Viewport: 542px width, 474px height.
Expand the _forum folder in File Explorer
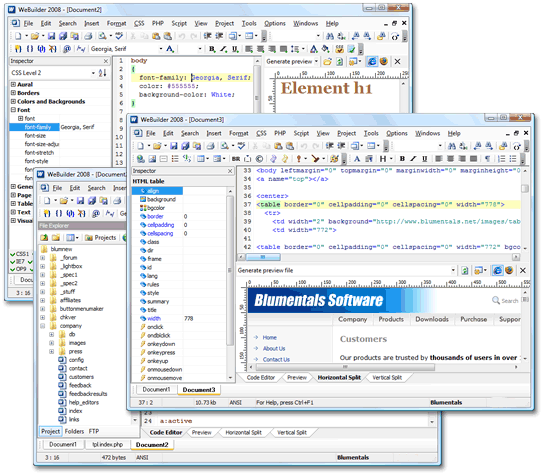tap(43, 258)
